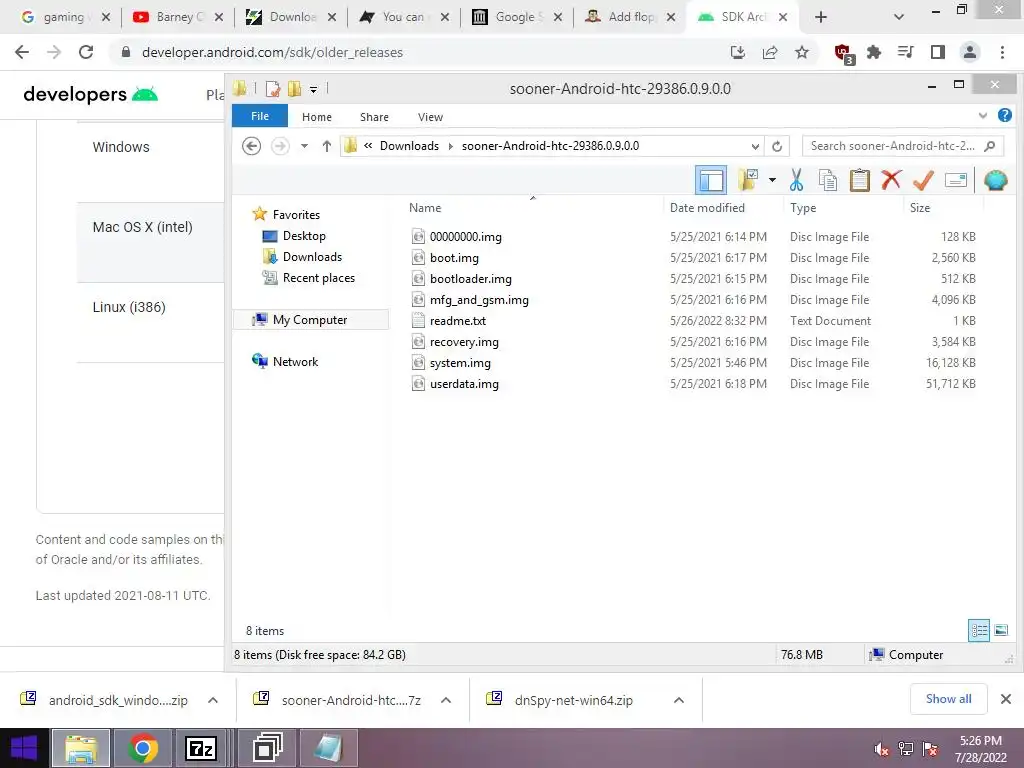The width and height of the screenshot is (1024, 768).
Task: Expand the breadcrumb arrow after Downloads
Action: (x=451, y=146)
